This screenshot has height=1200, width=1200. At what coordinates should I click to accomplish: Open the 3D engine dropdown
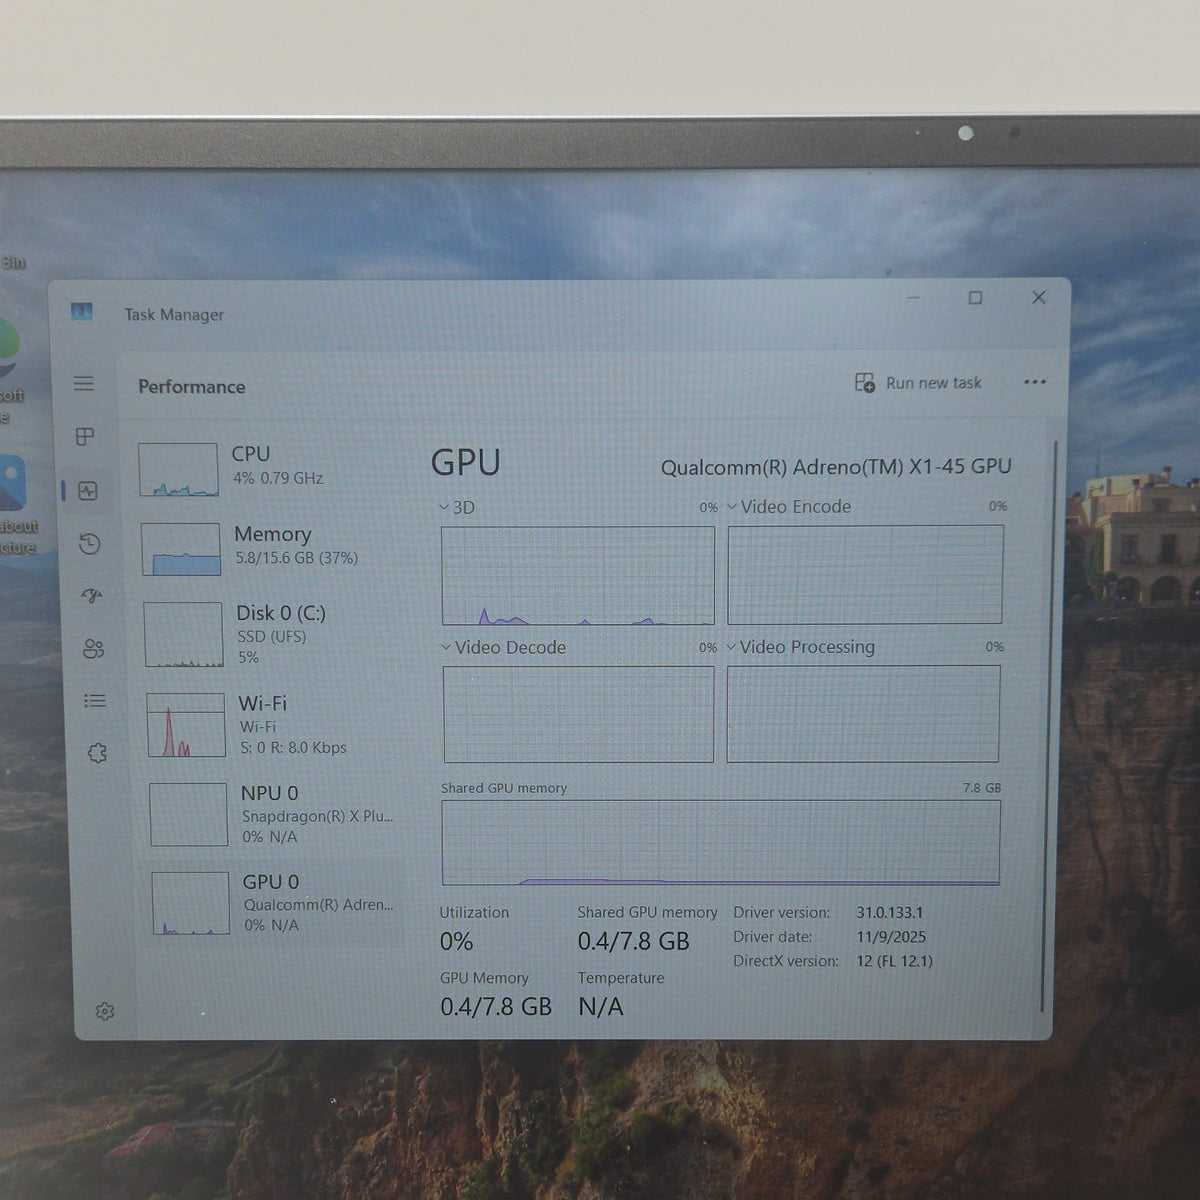(x=458, y=508)
